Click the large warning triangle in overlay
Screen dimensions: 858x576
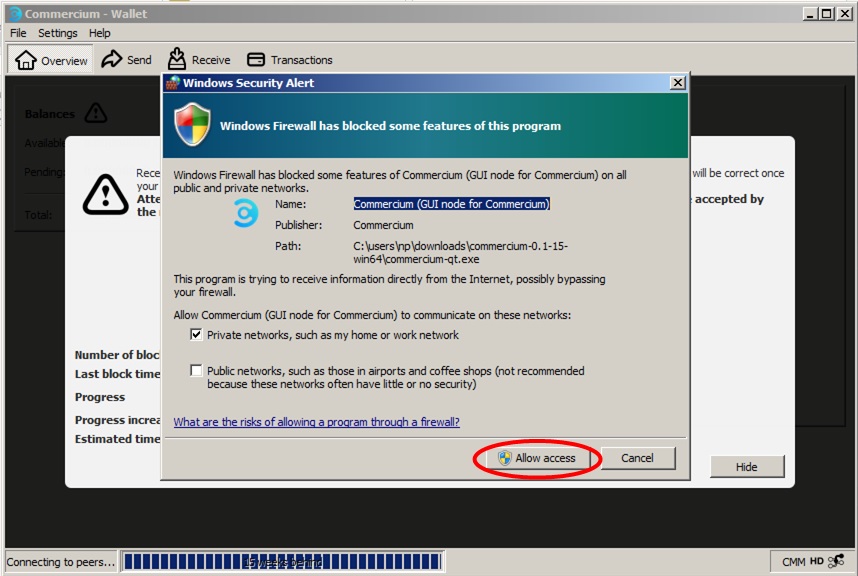106,194
